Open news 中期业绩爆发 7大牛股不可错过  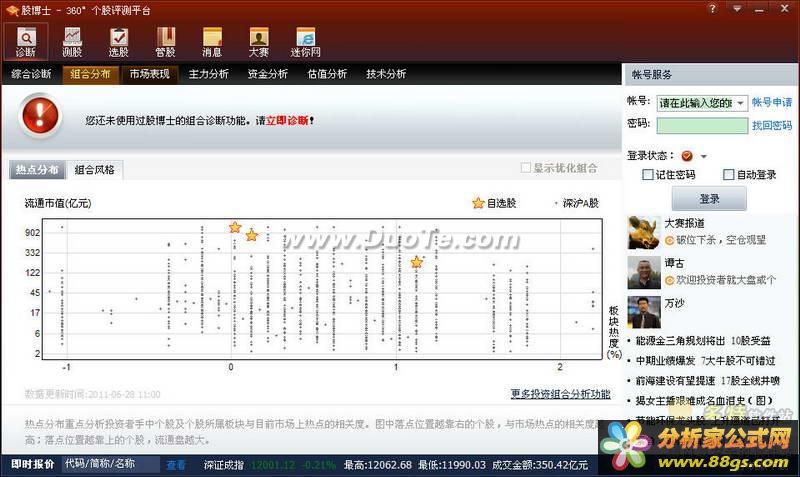705,361
